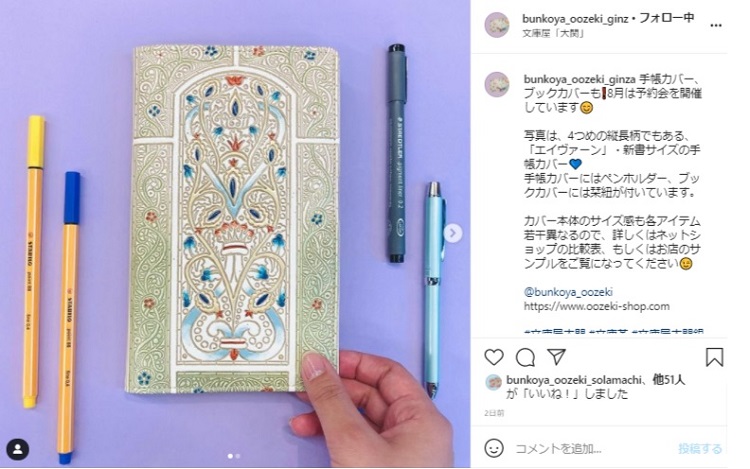Open the three-dot more options menu

tap(716, 25)
